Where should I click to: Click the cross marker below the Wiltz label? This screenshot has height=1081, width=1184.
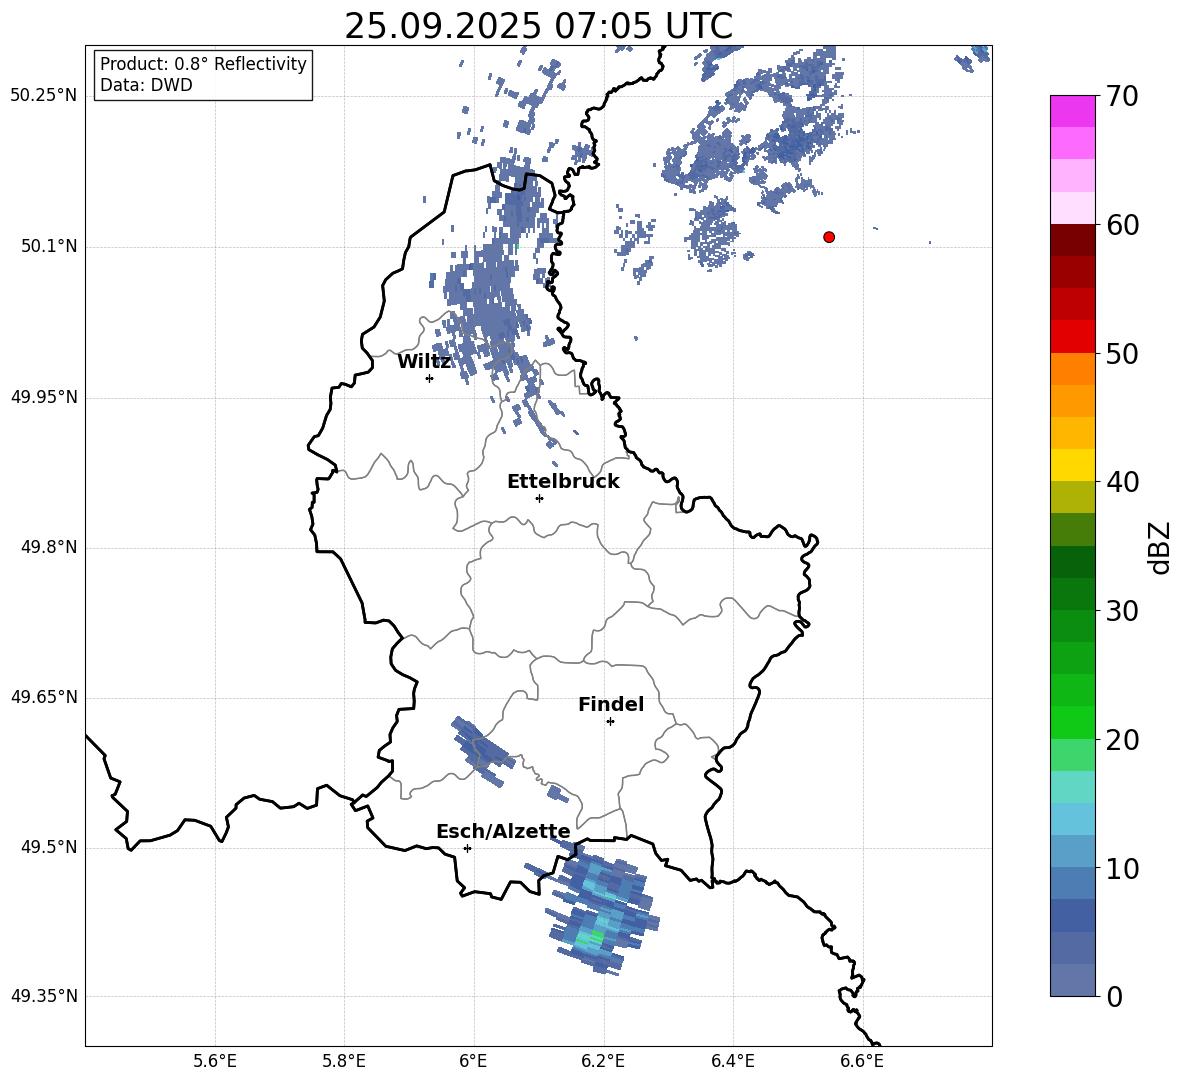click(430, 378)
